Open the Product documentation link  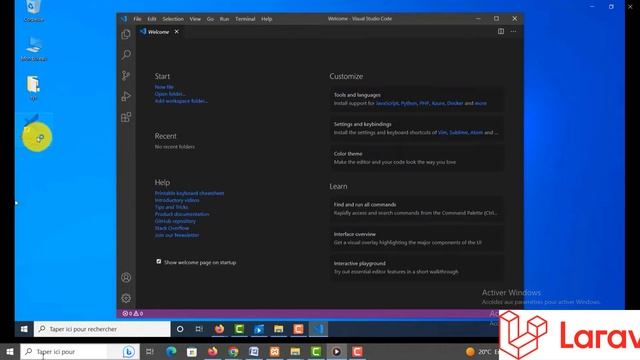click(x=182, y=214)
